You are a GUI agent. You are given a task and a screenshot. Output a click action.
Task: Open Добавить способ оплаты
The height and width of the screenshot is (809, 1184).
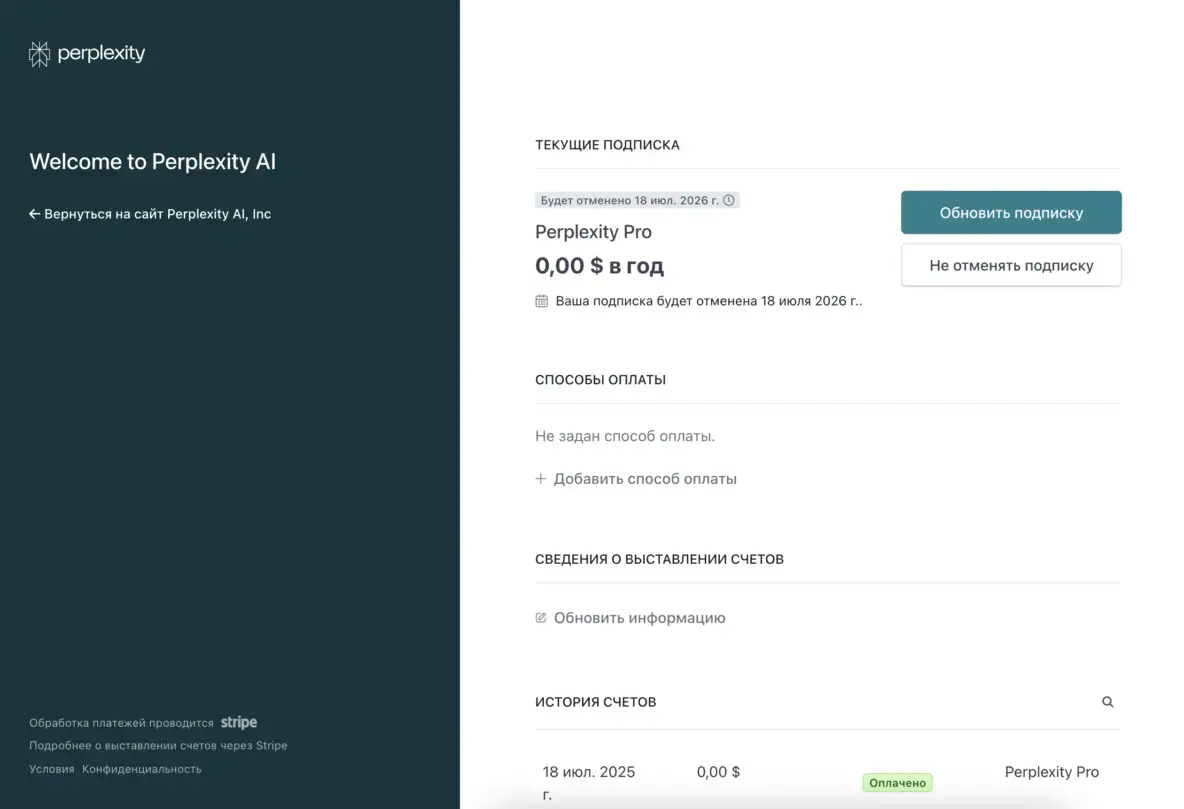pyautogui.click(x=645, y=478)
